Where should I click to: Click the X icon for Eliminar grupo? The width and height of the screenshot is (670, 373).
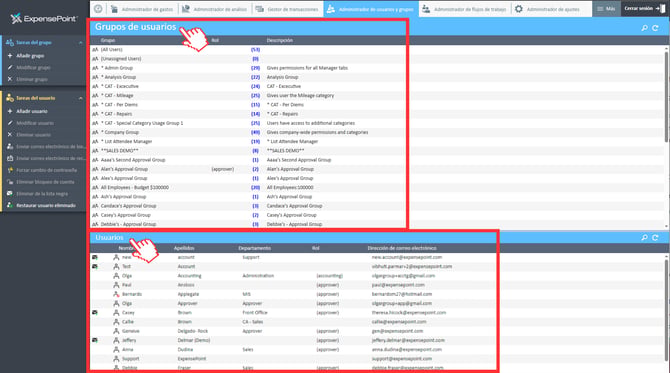(x=10, y=79)
